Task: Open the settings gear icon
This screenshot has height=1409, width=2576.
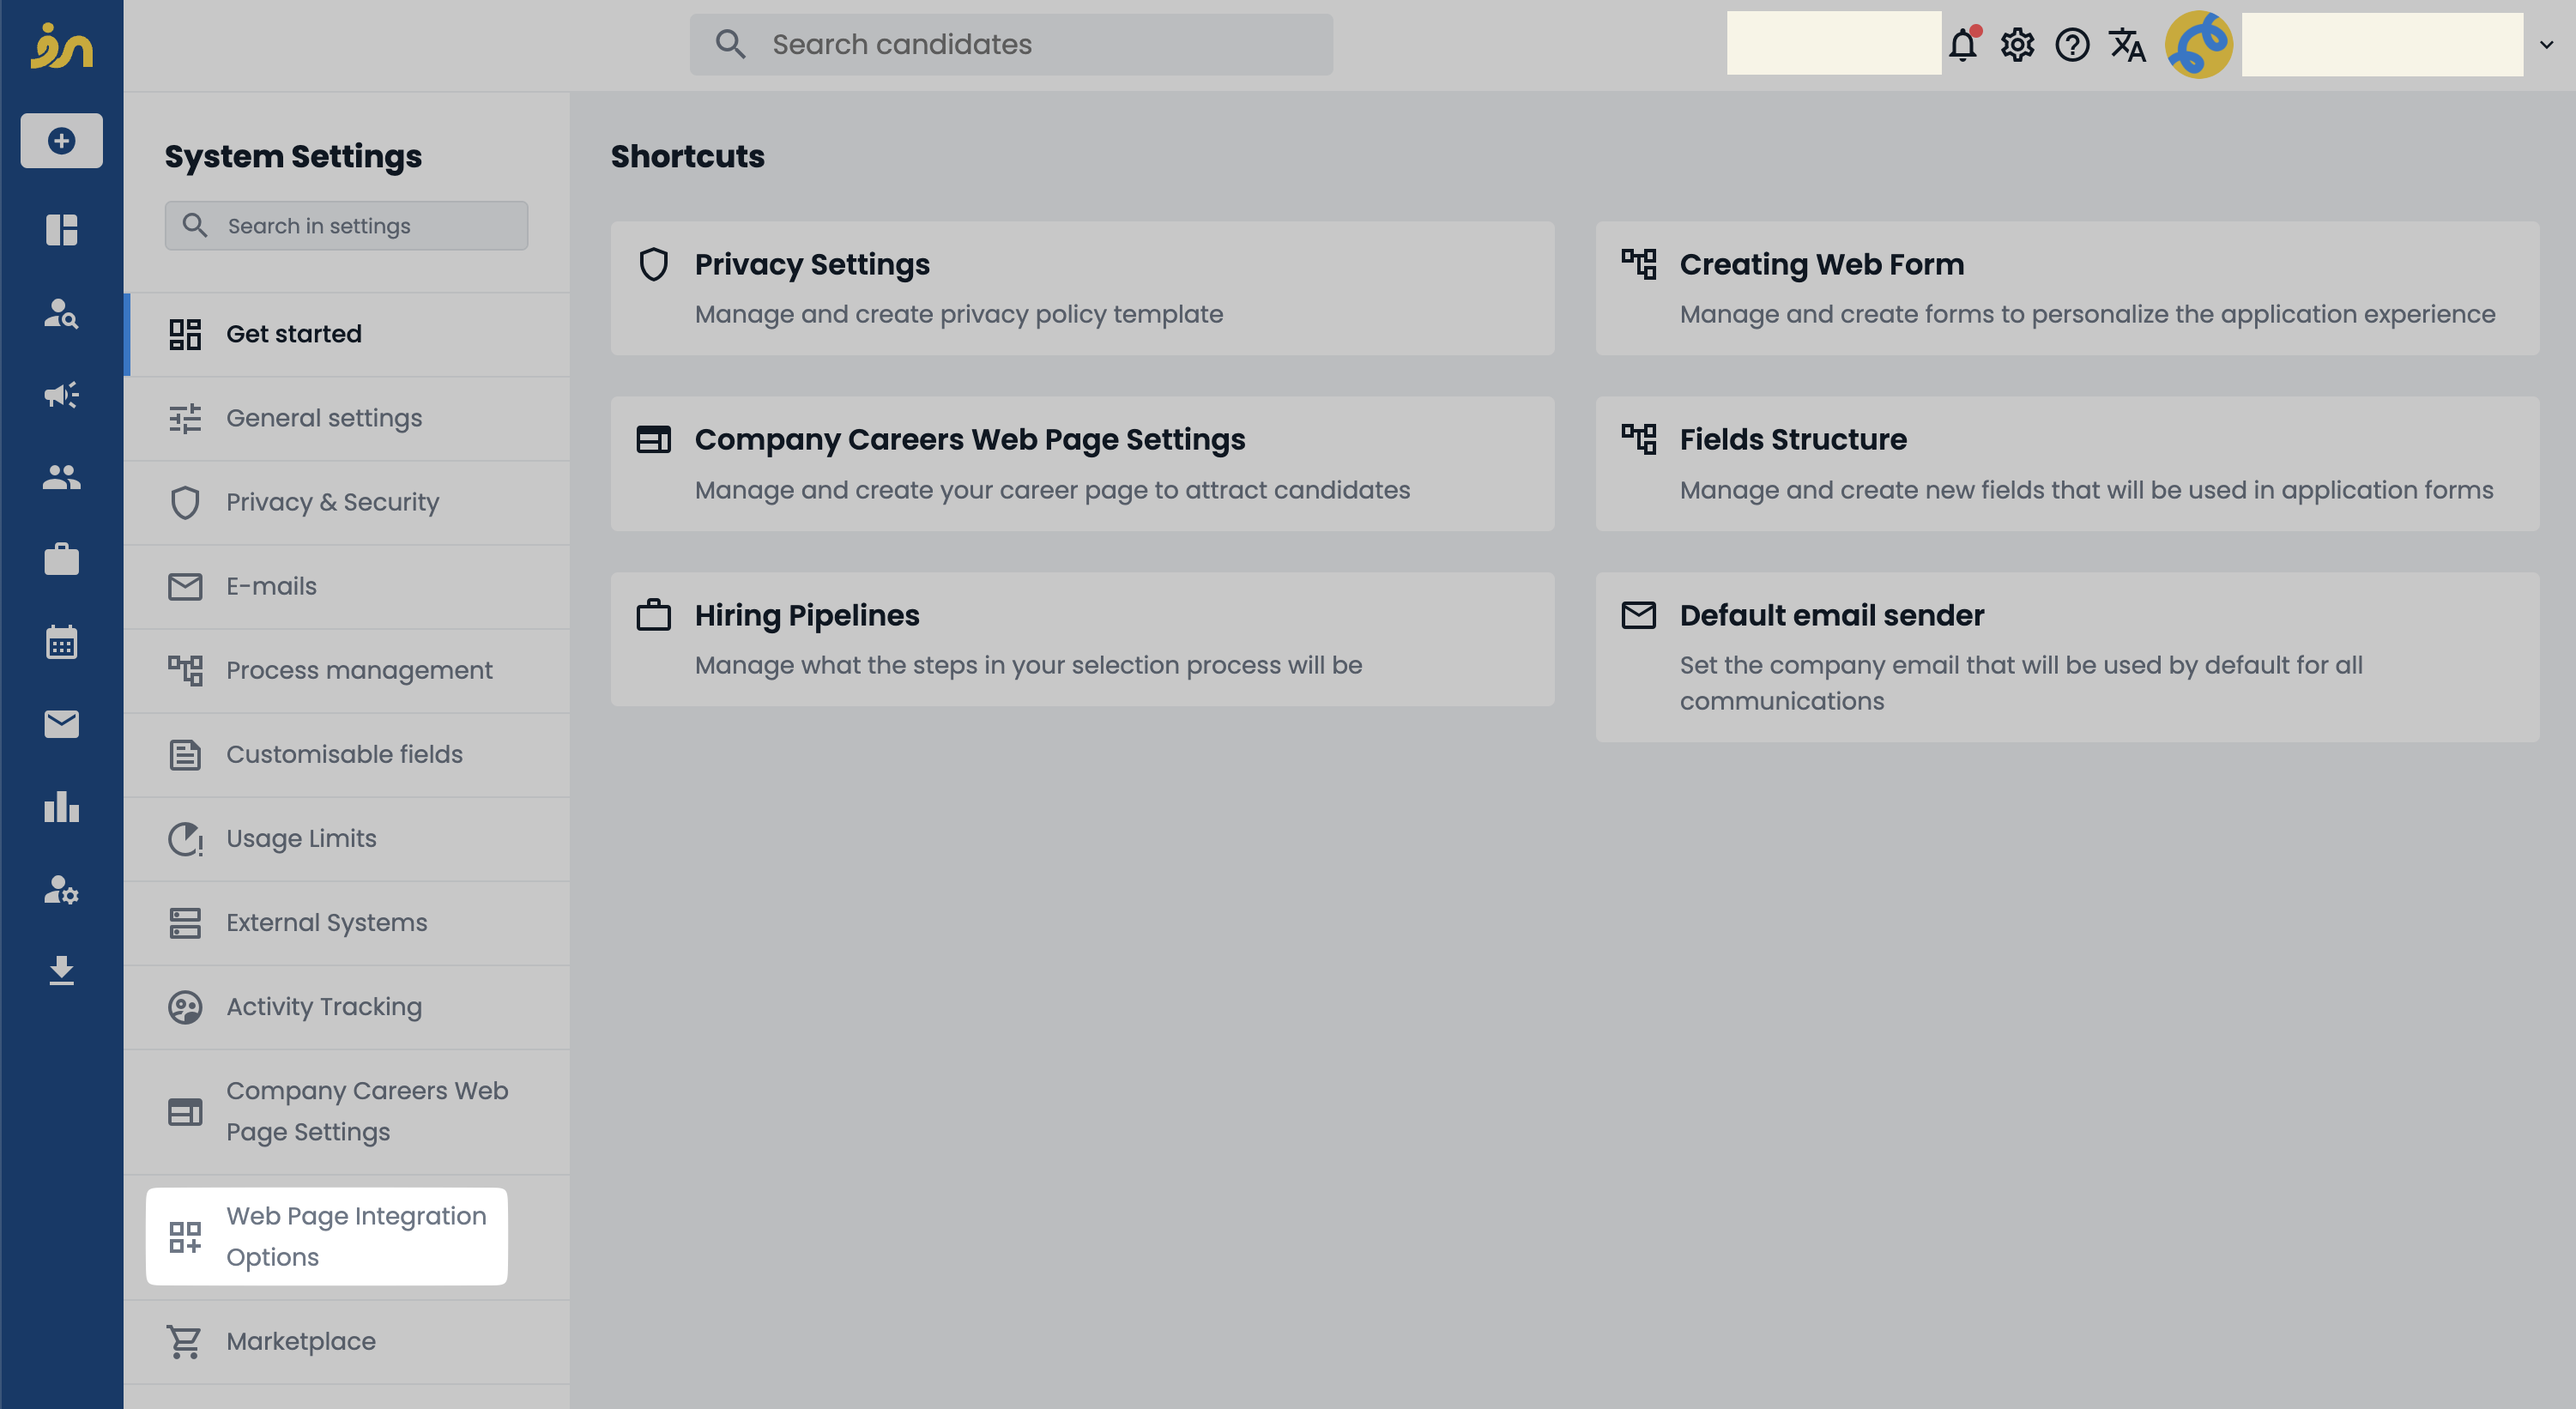Action: [2017, 45]
